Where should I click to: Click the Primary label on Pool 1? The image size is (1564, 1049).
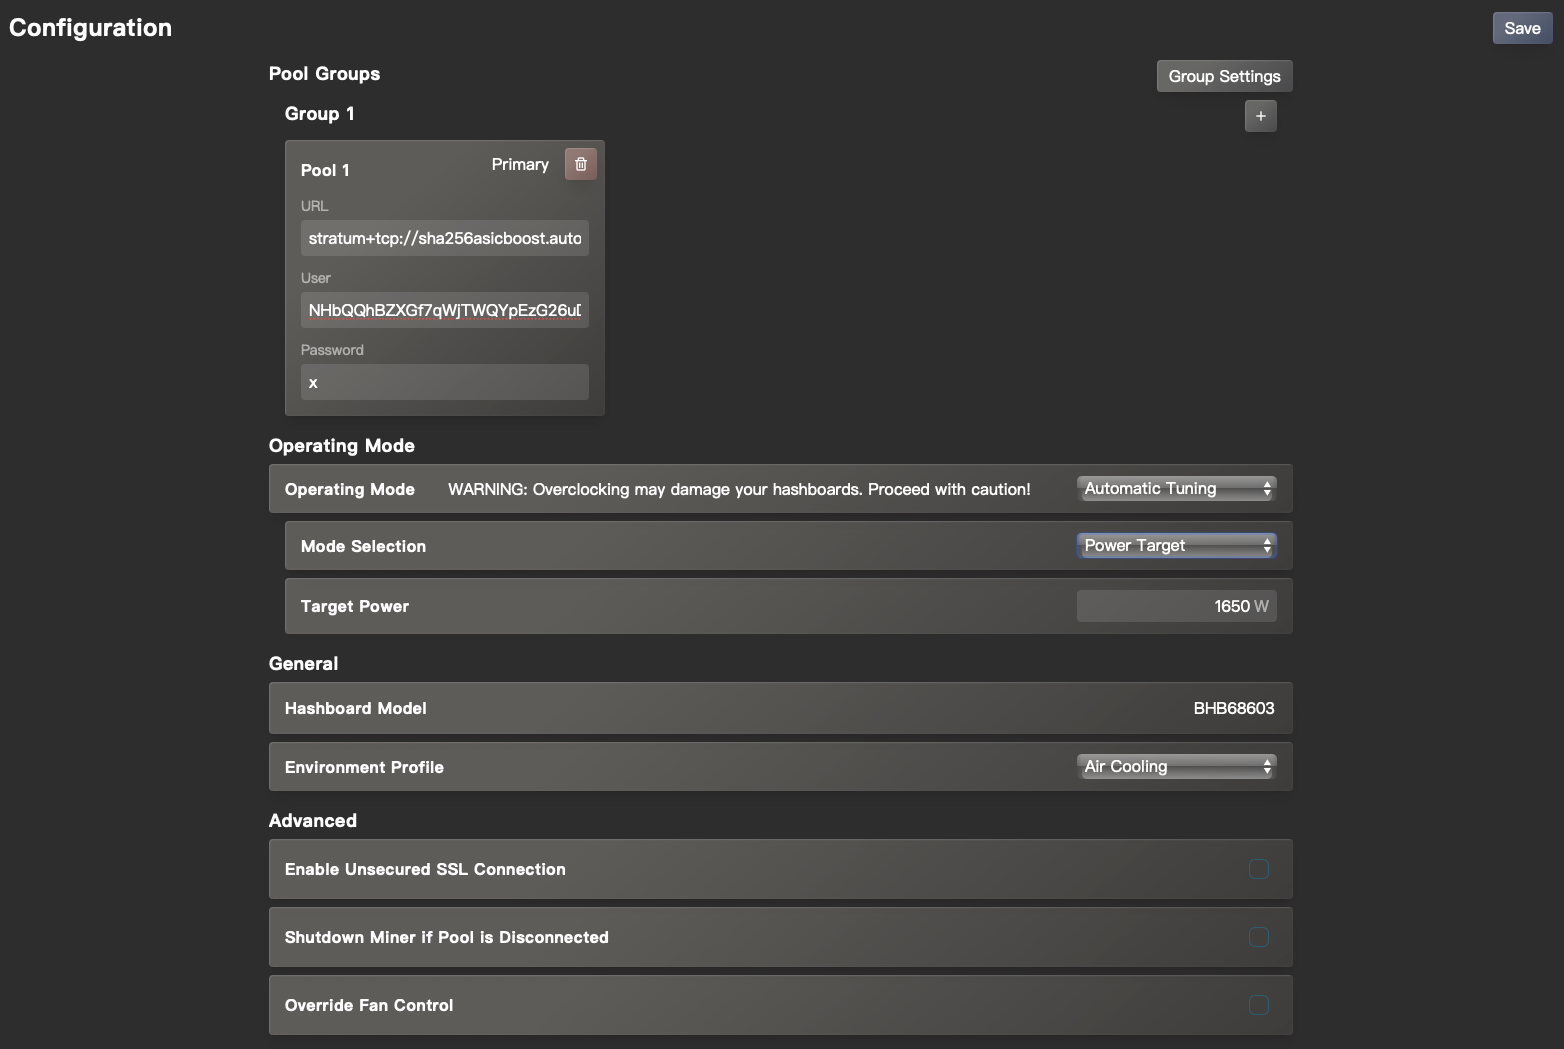pyautogui.click(x=520, y=164)
